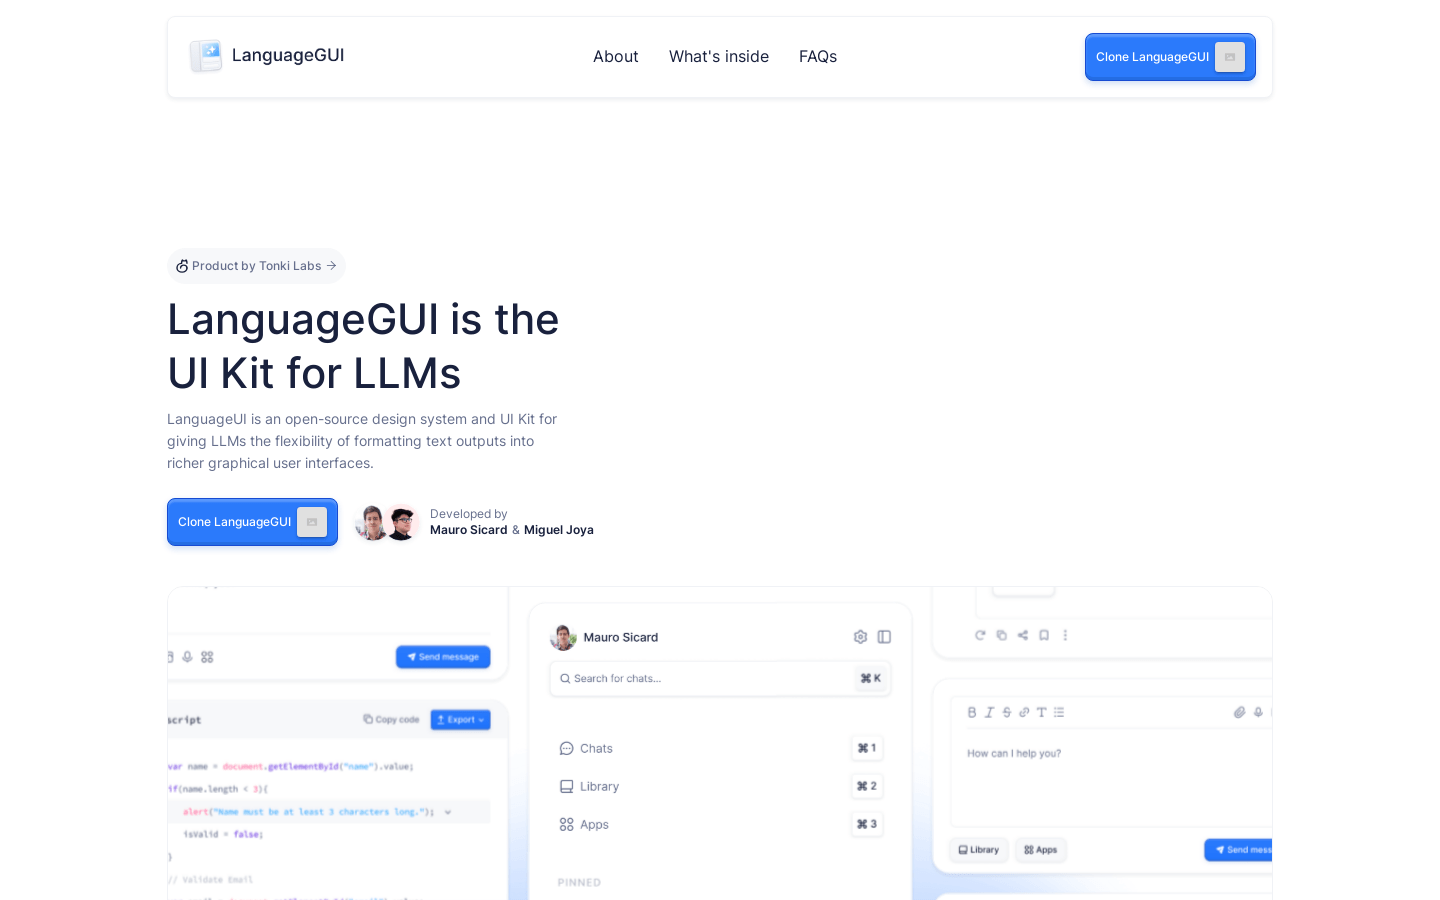Click Mauro Sicard's avatar in the chat sidebar
The image size is (1440, 900).
tap(563, 637)
